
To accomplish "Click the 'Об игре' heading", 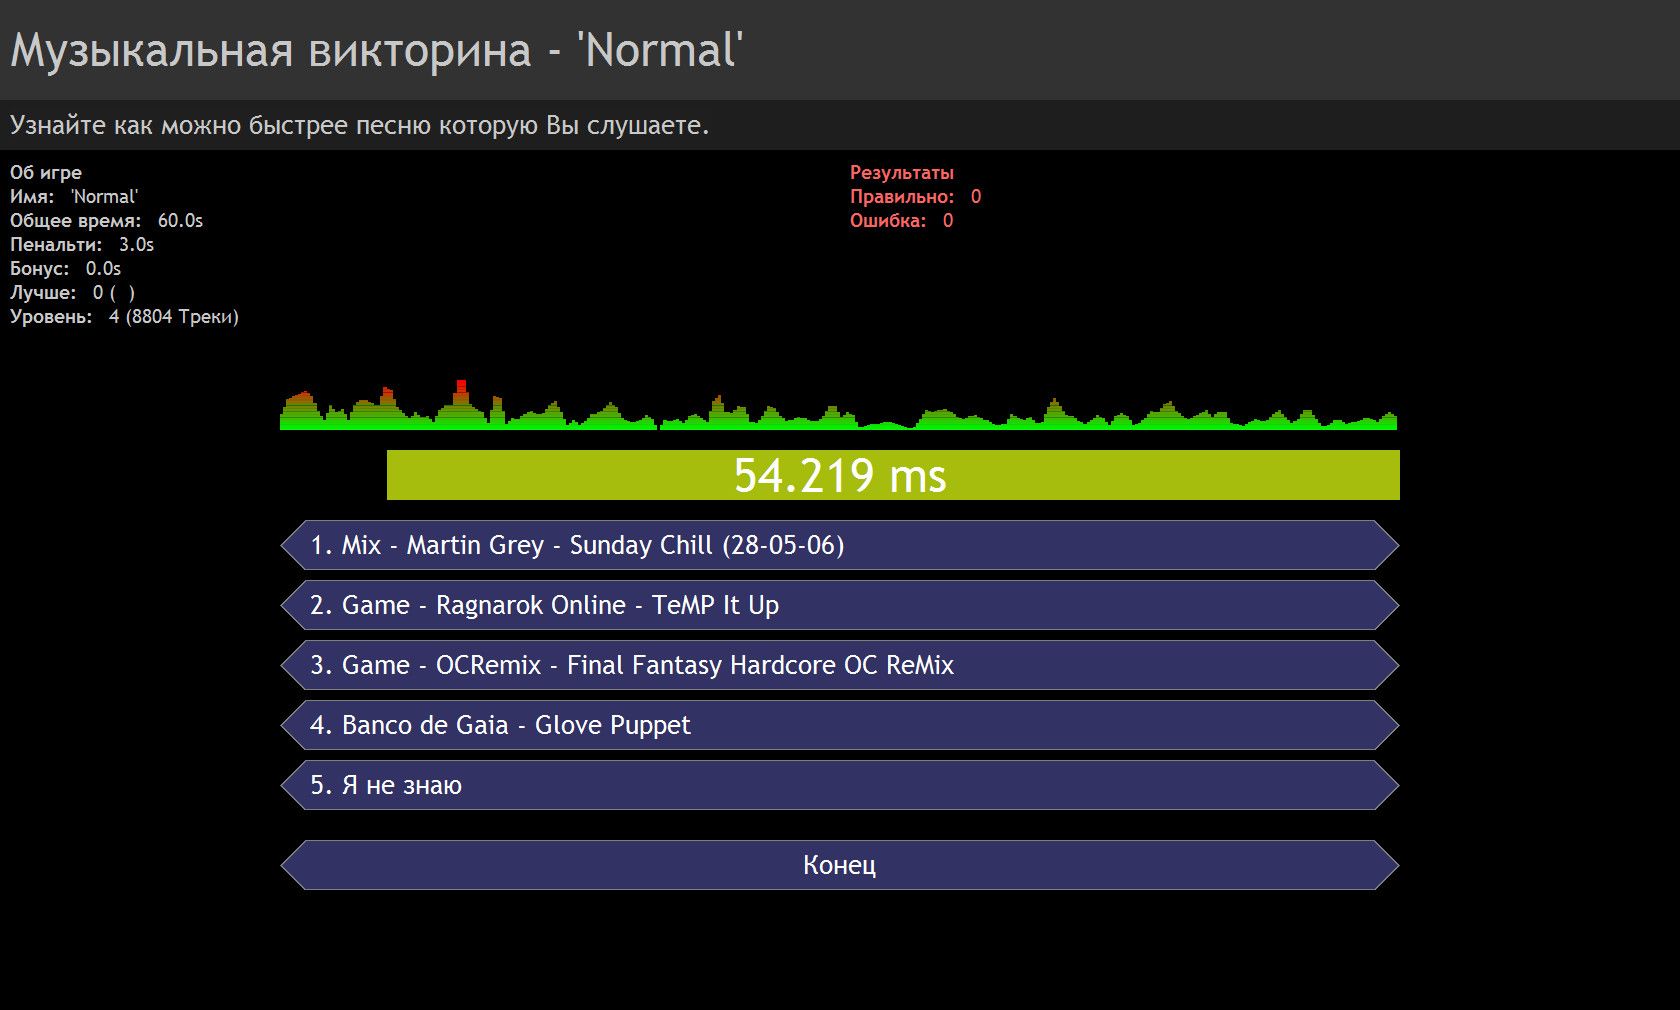I will (x=46, y=172).
